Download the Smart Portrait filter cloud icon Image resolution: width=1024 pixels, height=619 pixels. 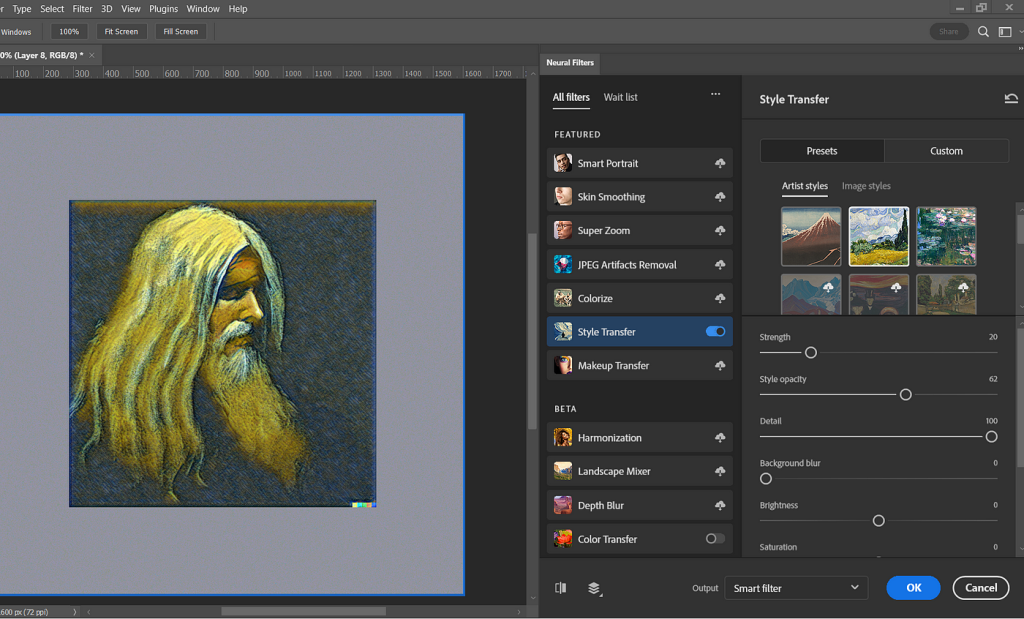(x=720, y=163)
